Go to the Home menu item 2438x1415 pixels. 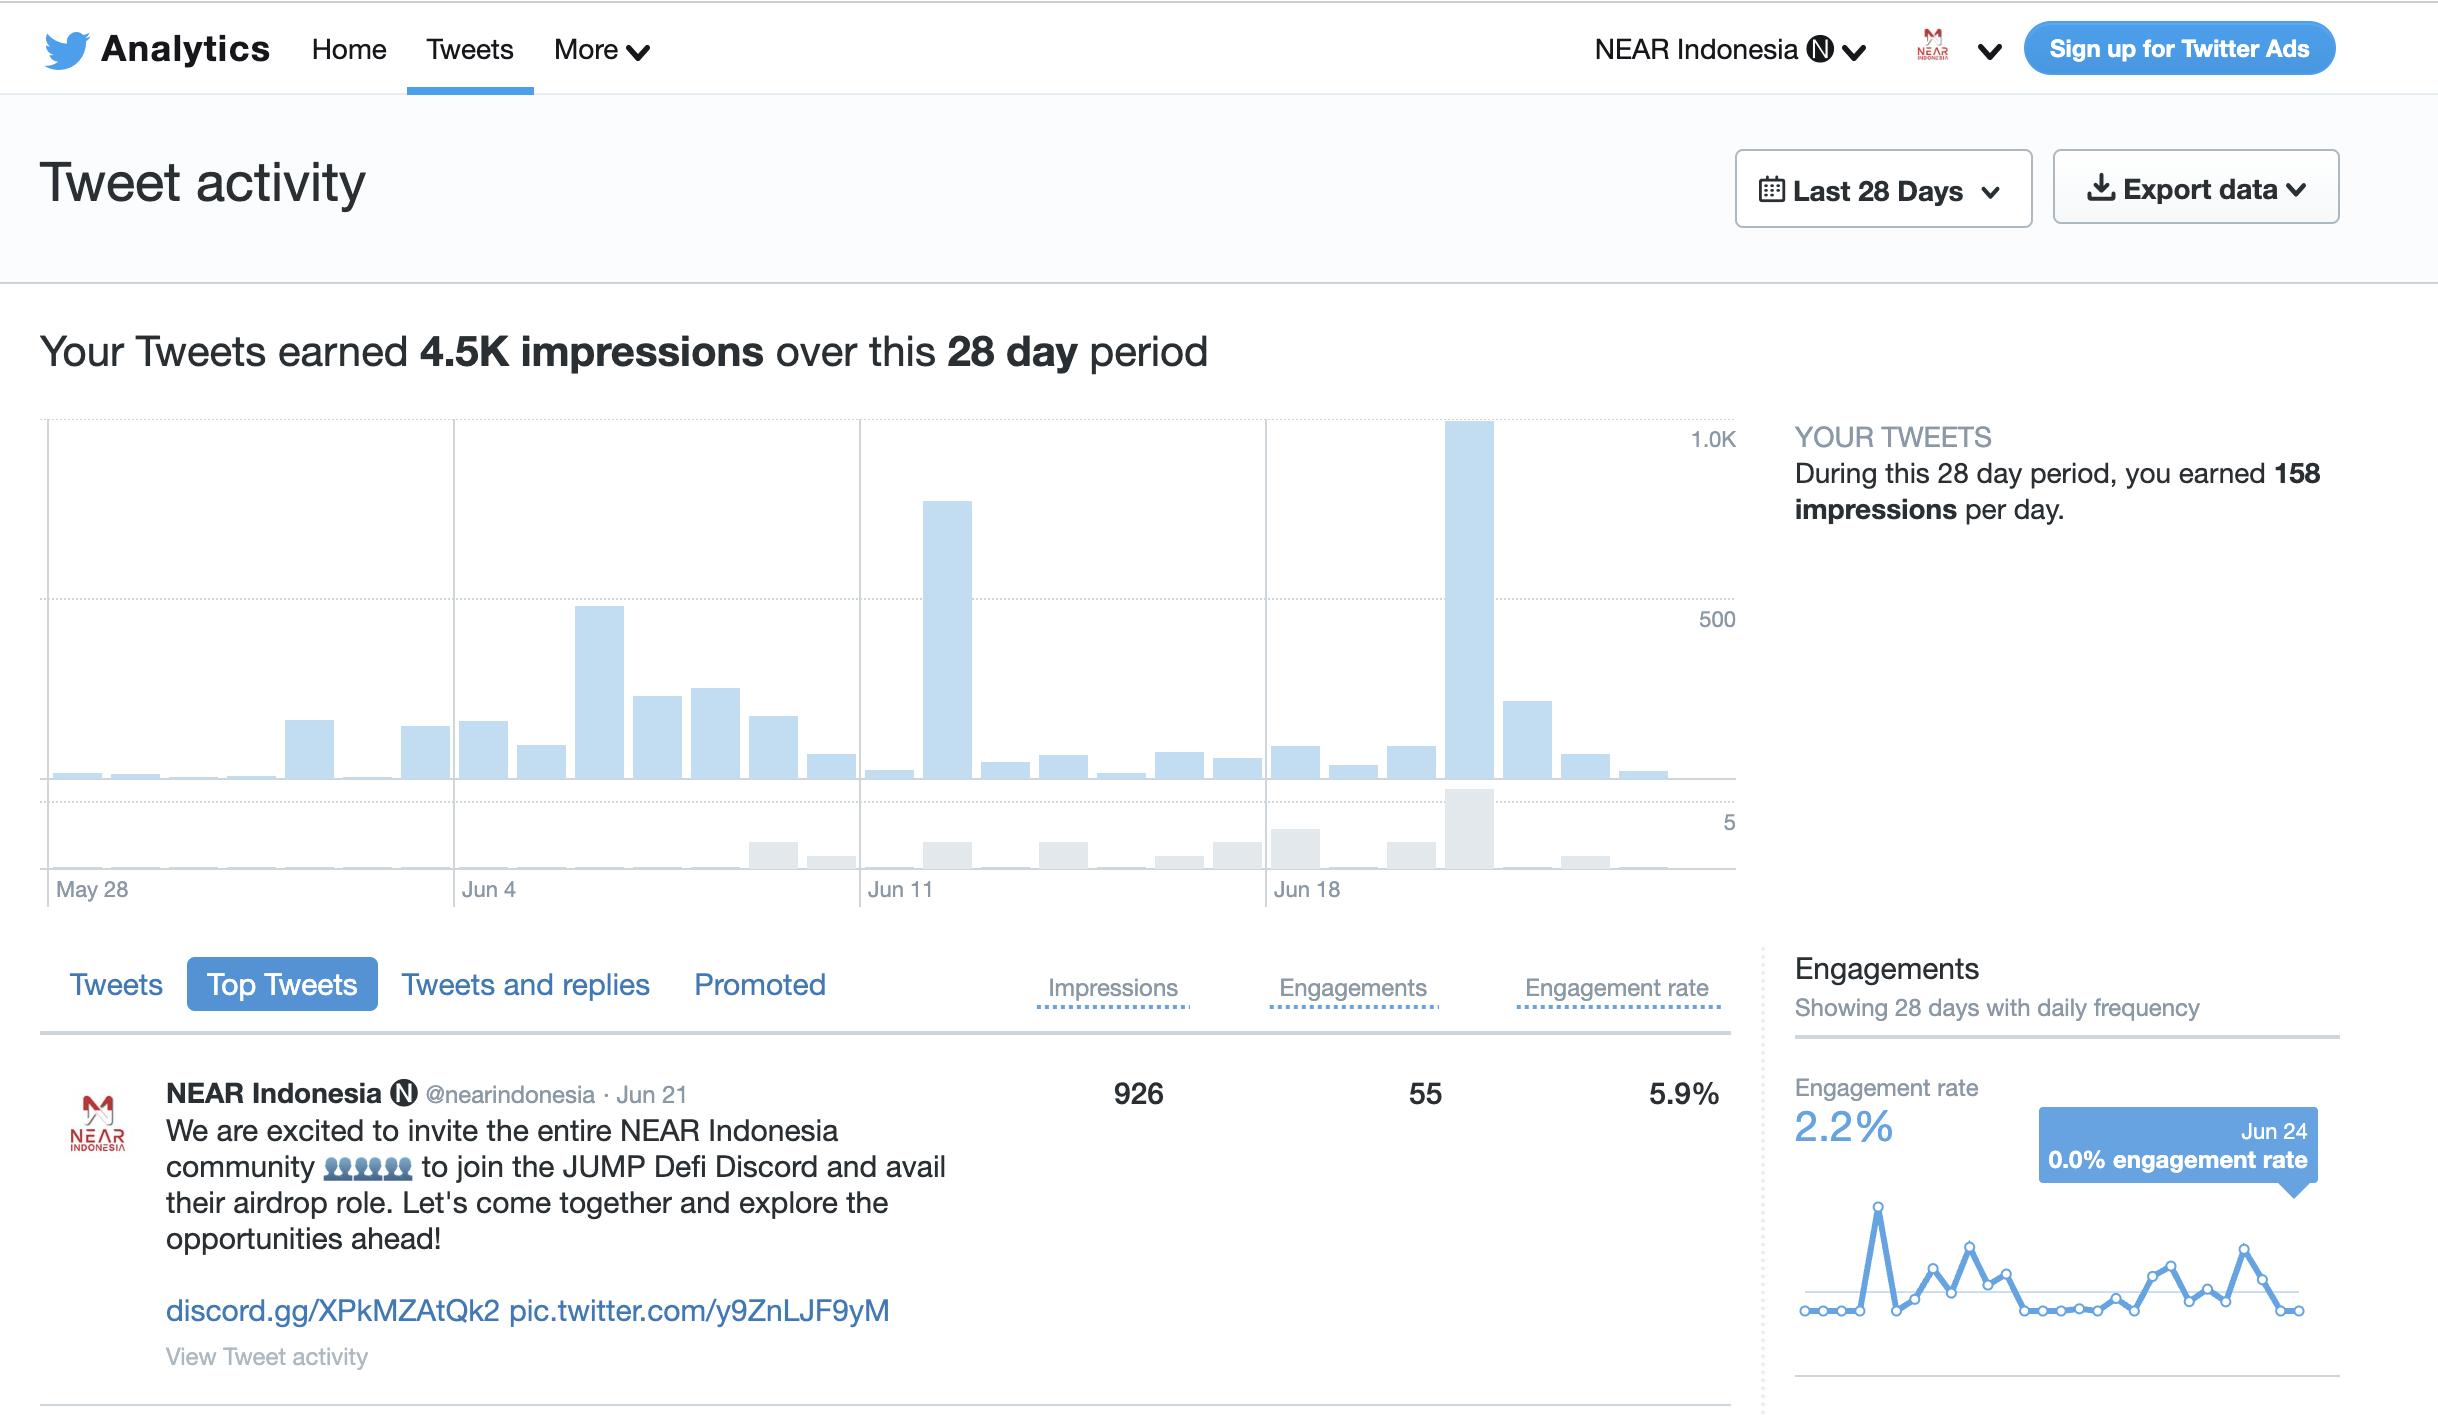coord(348,49)
